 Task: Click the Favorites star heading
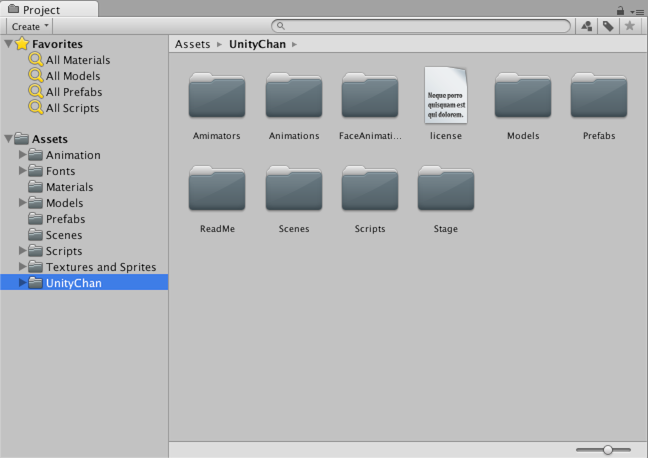[49, 44]
